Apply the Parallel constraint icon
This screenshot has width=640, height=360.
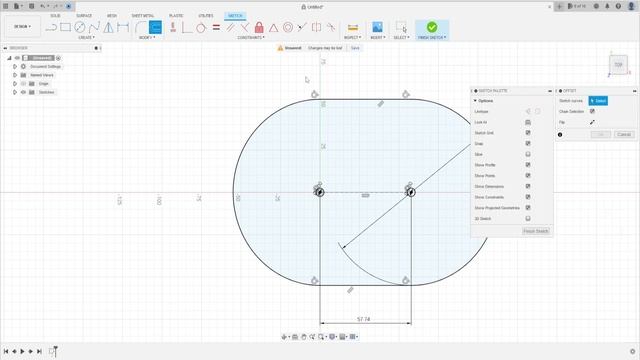pyautogui.click(x=231, y=27)
